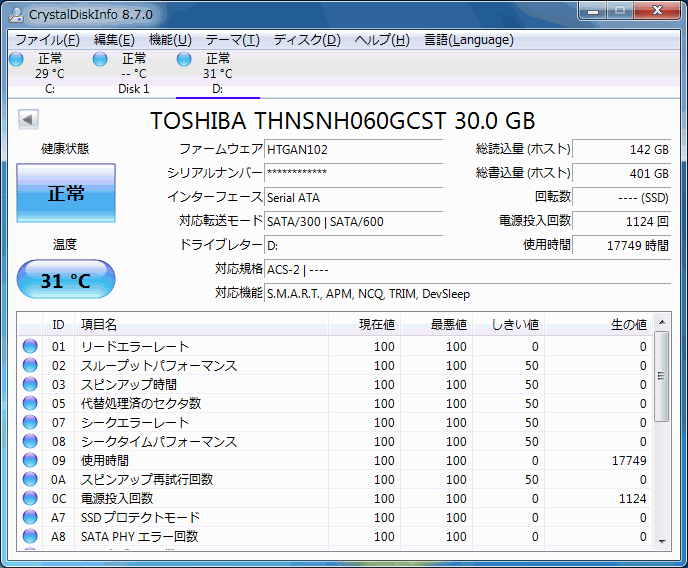Click the drive letter field D:

coord(353,245)
